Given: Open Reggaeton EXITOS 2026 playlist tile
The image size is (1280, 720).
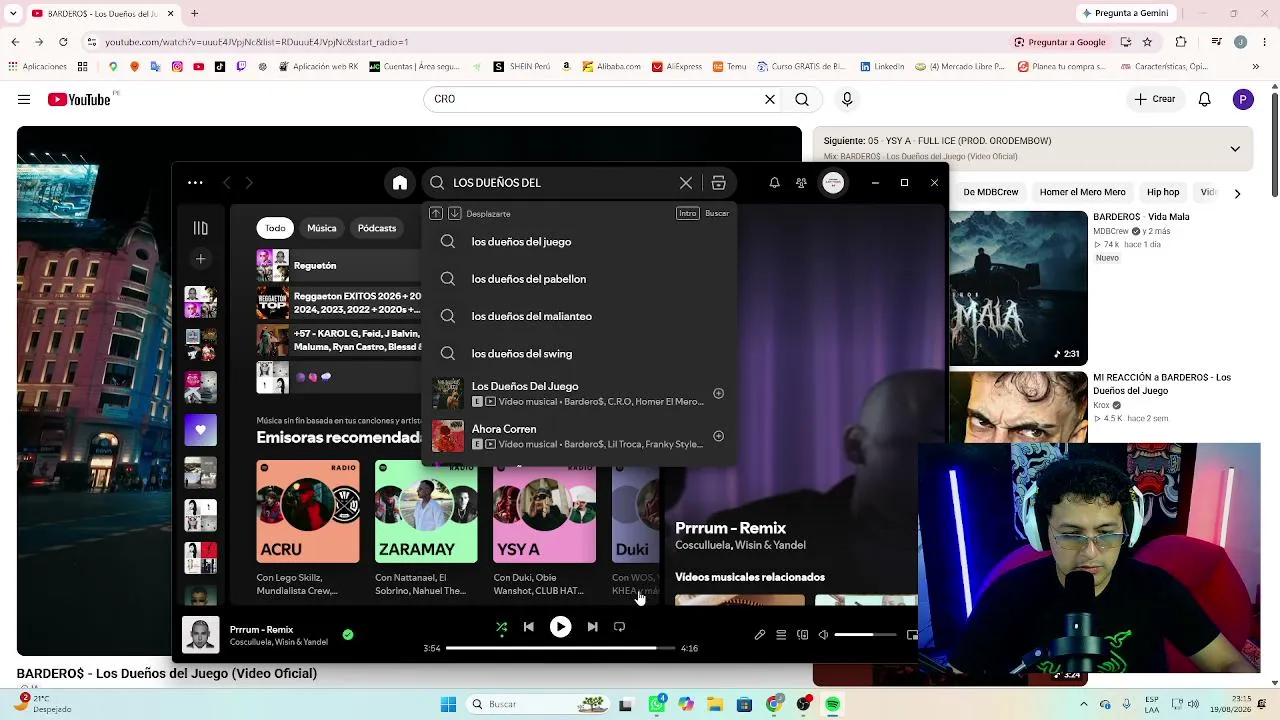Looking at the screenshot, I should pos(338,303).
